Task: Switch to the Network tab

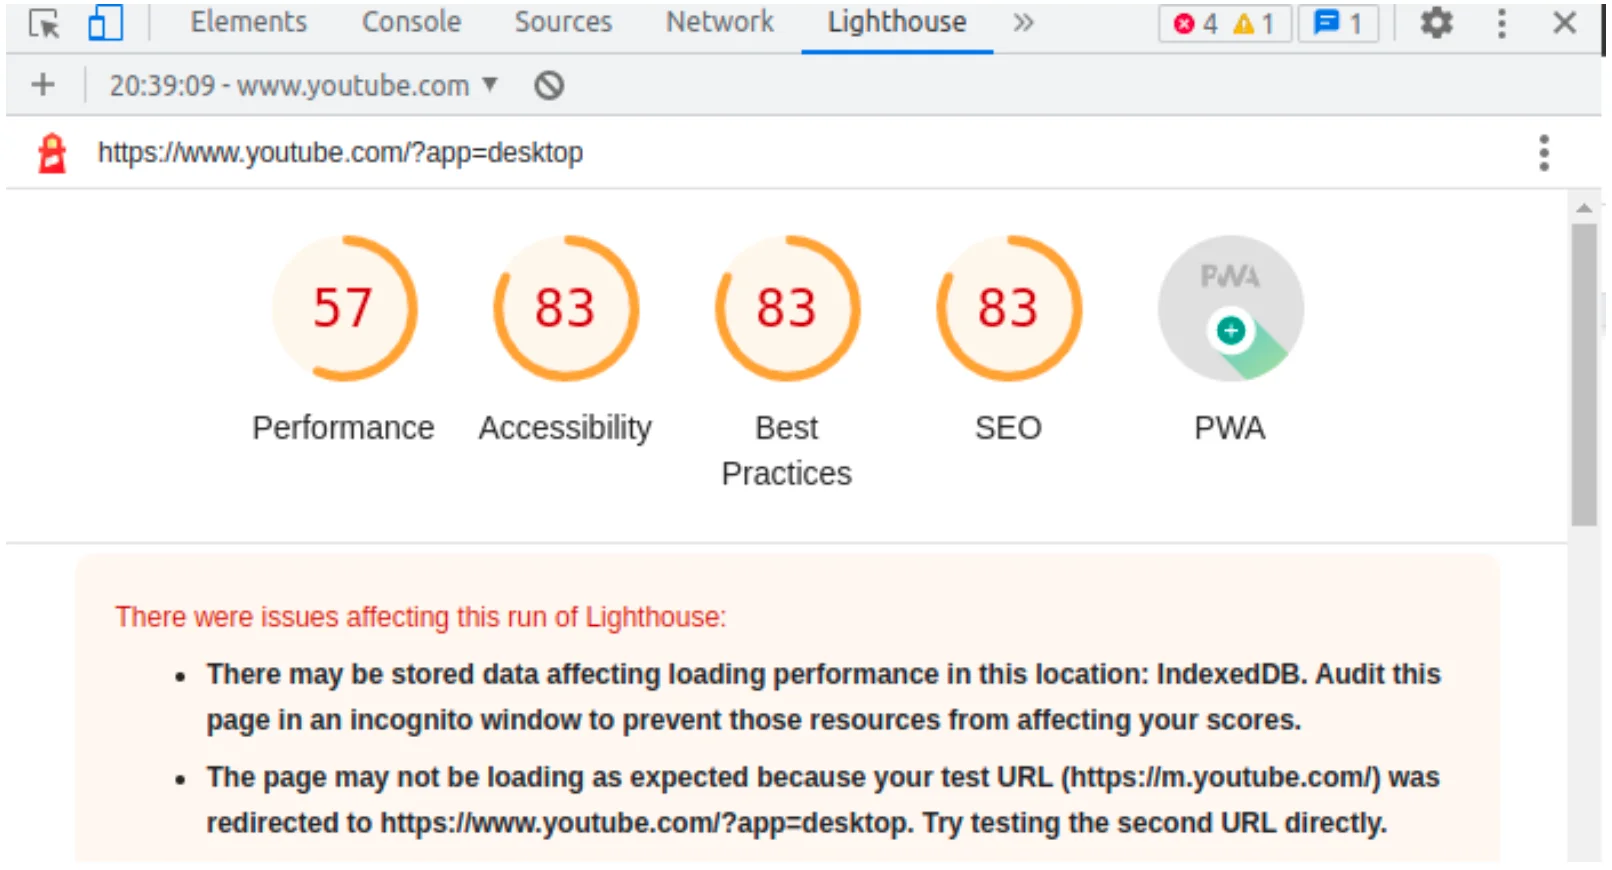Action: pyautogui.click(x=720, y=22)
